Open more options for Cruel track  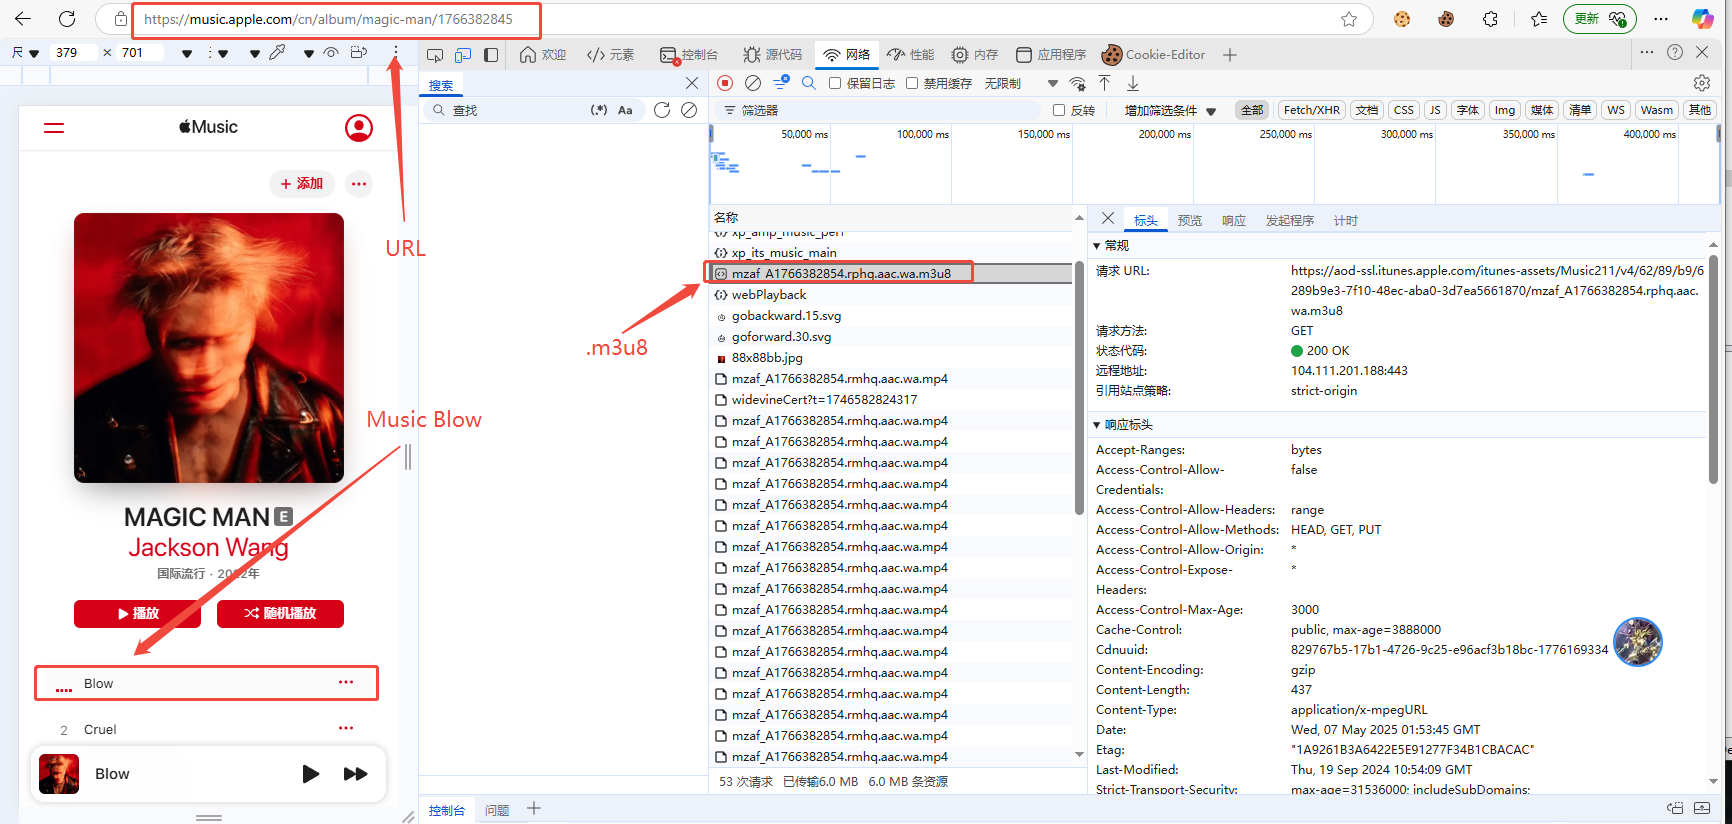(x=346, y=728)
